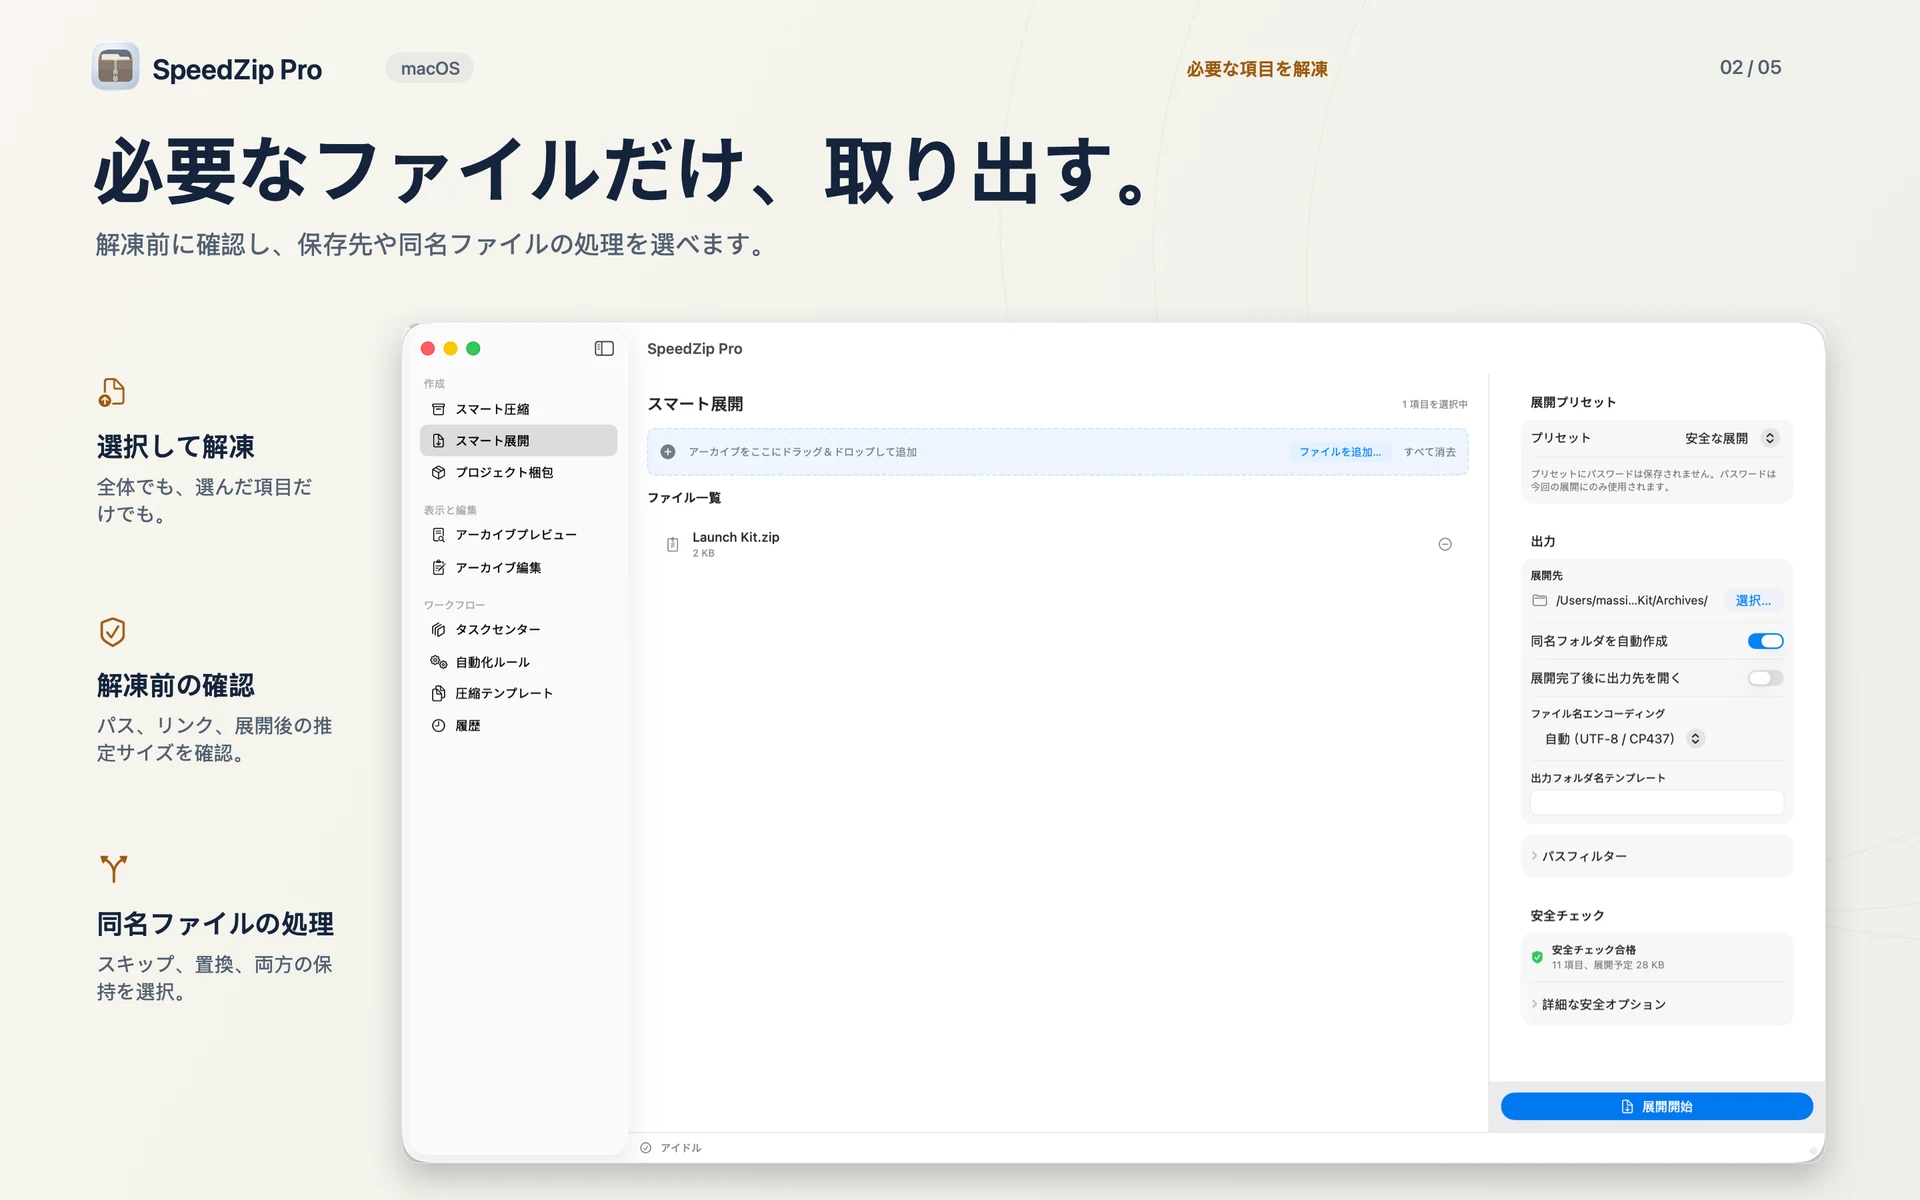This screenshot has height=1200, width=1920.
Task: Click the アイドル status check icon
Action: [x=646, y=1148]
